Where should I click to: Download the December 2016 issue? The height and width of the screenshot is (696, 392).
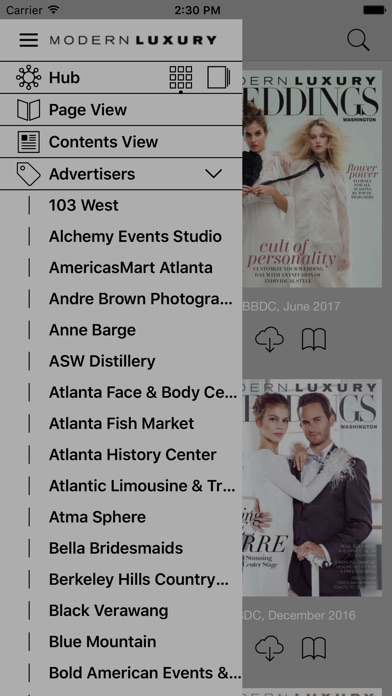click(x=269, y=649)
